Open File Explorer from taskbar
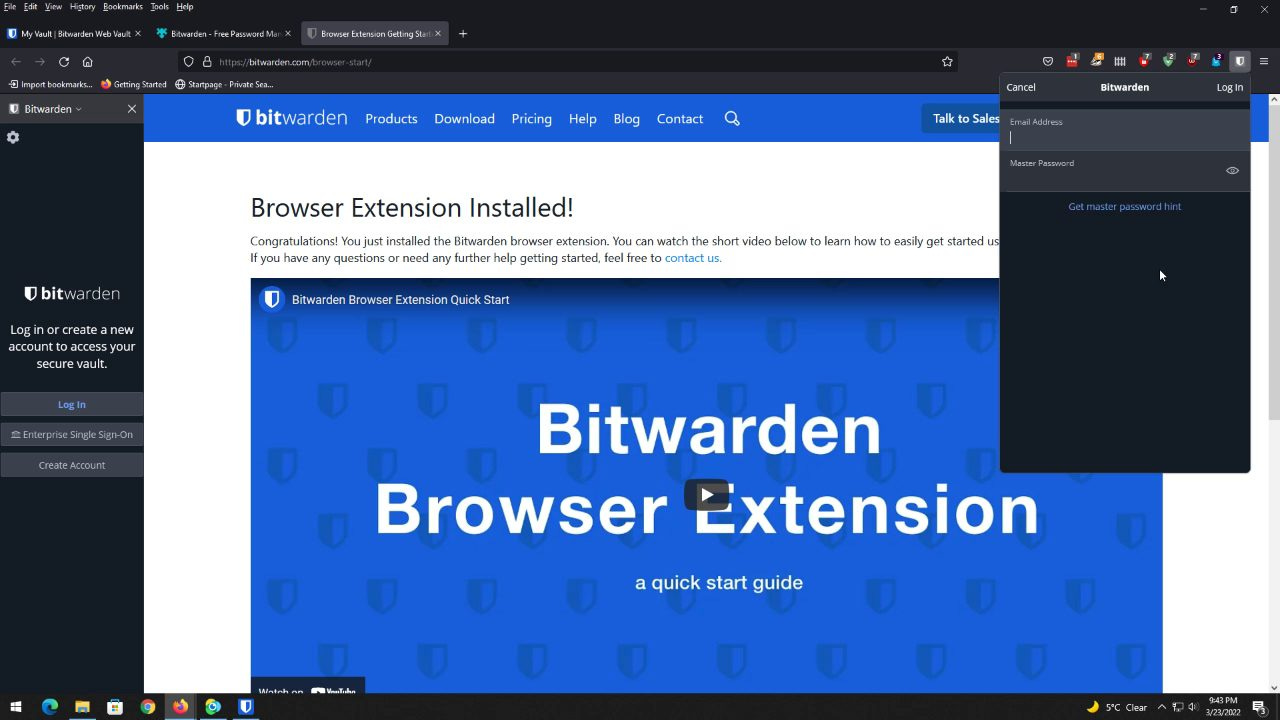Viewport: 1280px width, 720px height. 82,707
